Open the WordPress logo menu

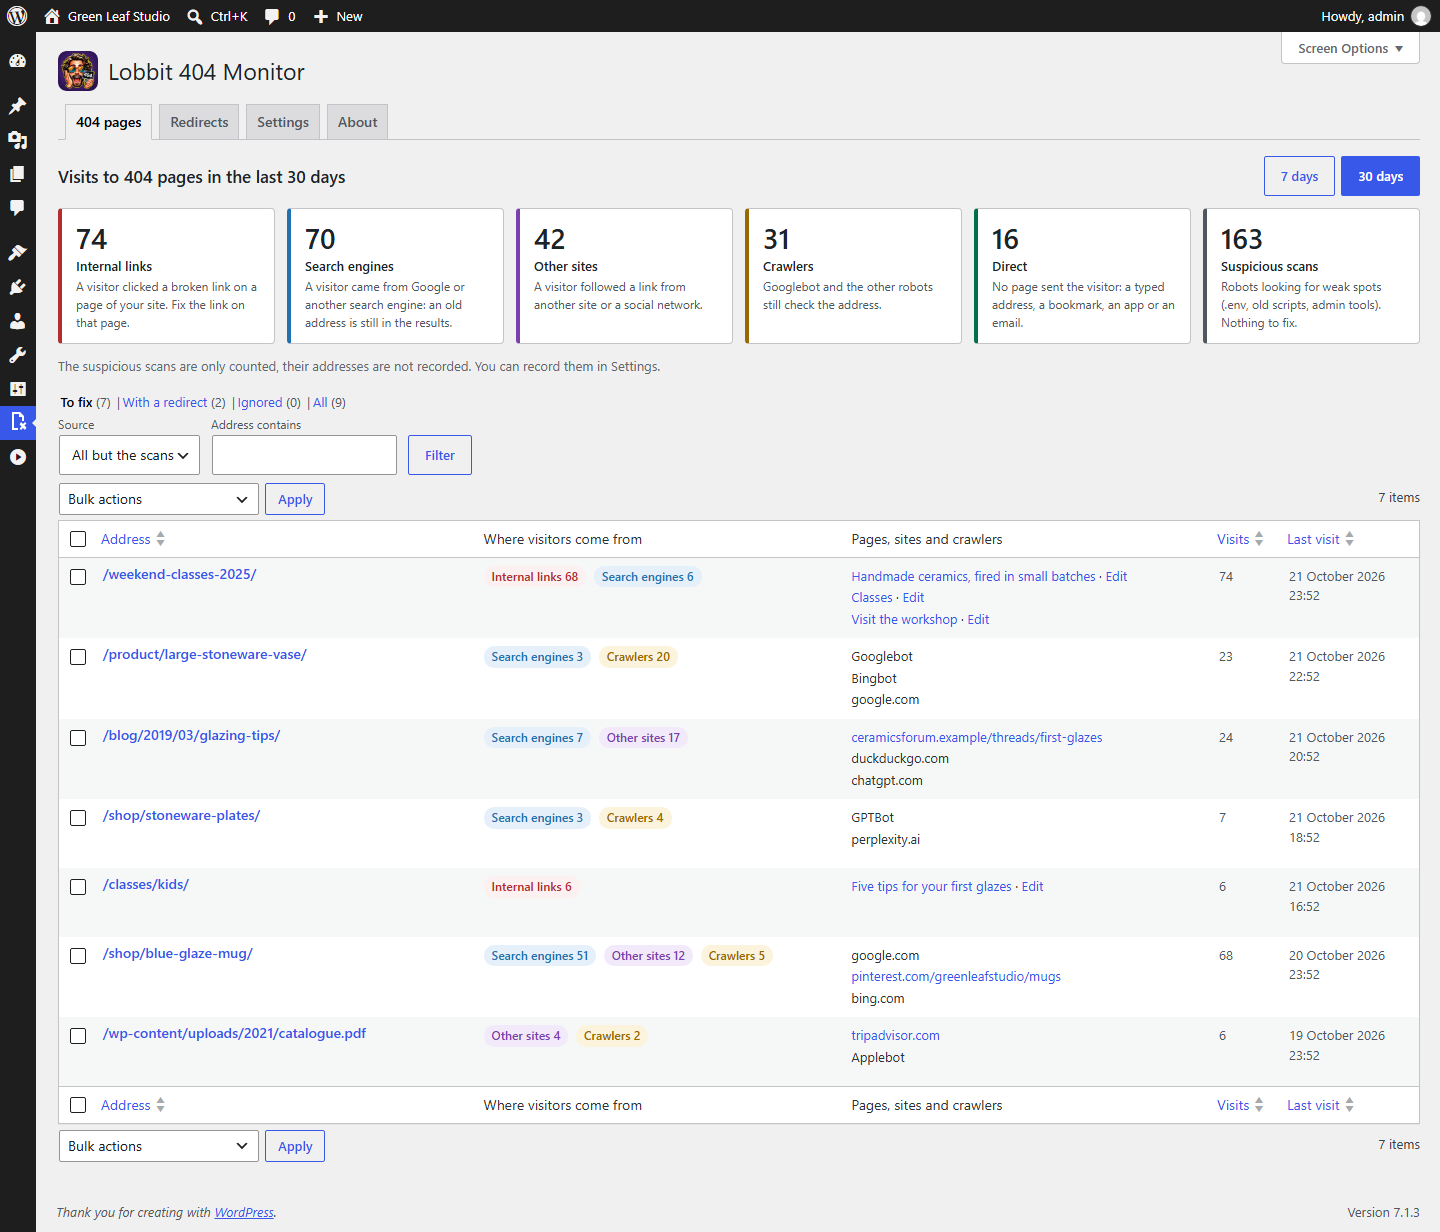pyautogui.click(x=17, y=16)
